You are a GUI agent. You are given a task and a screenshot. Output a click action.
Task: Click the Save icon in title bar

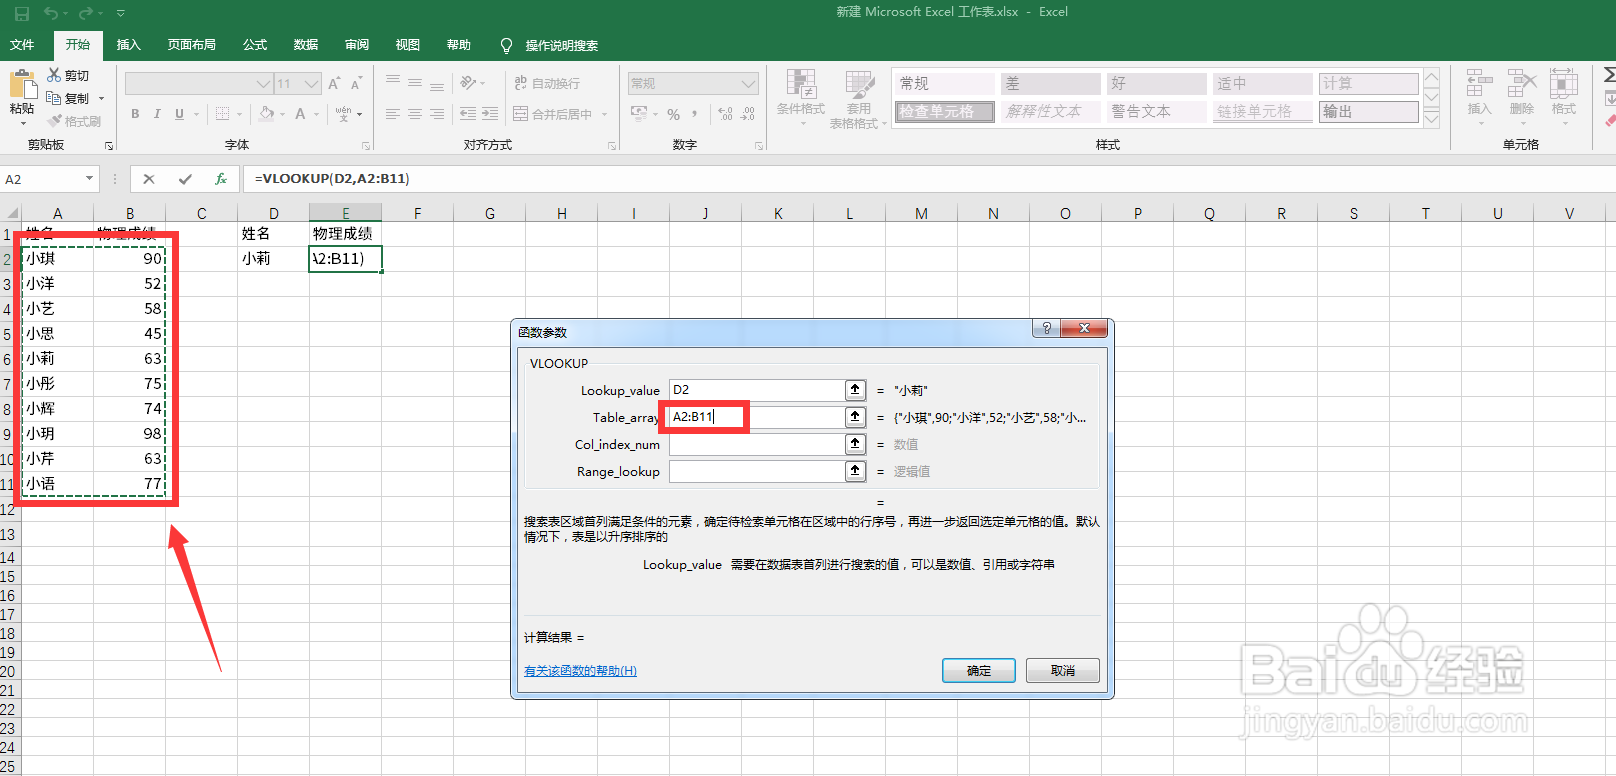pyautogui.click(x=21, y=13)
